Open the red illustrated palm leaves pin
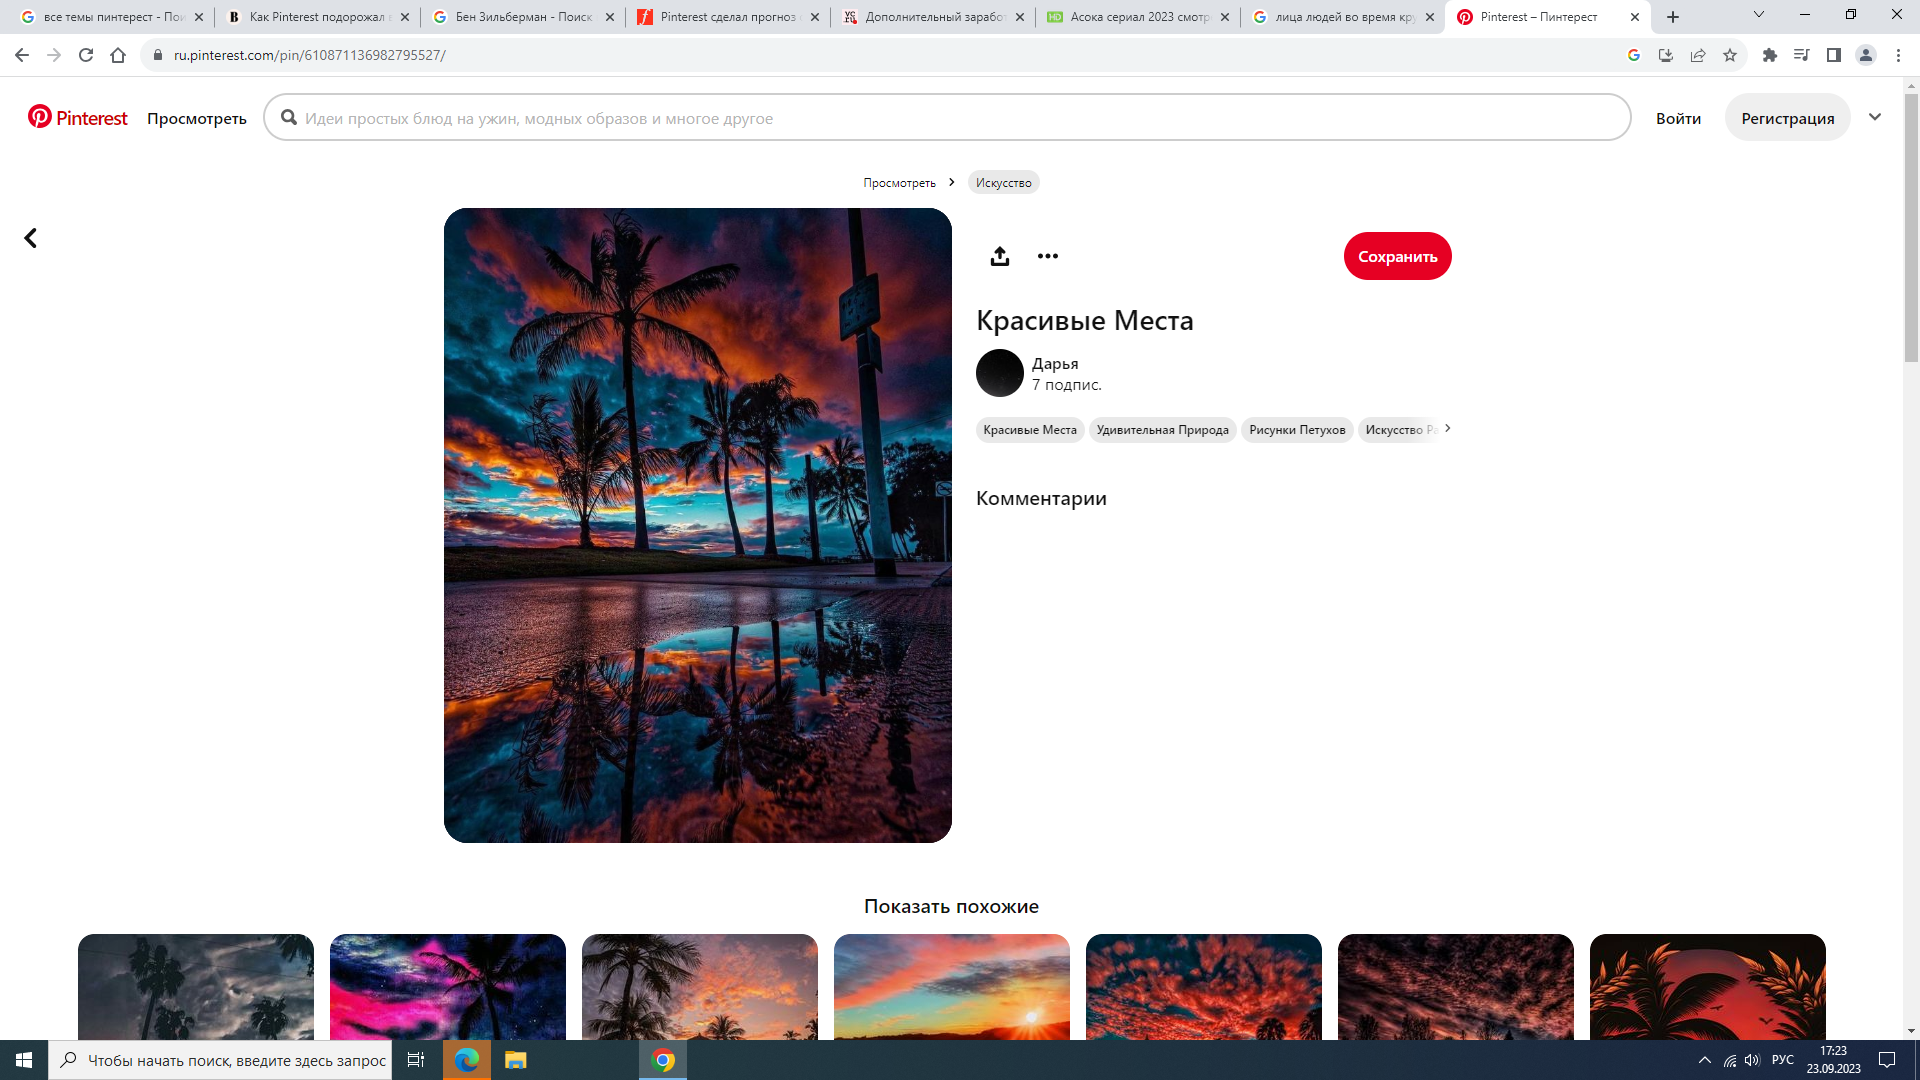This screenshot has width=1920, height=1080. coord(1707,987)
